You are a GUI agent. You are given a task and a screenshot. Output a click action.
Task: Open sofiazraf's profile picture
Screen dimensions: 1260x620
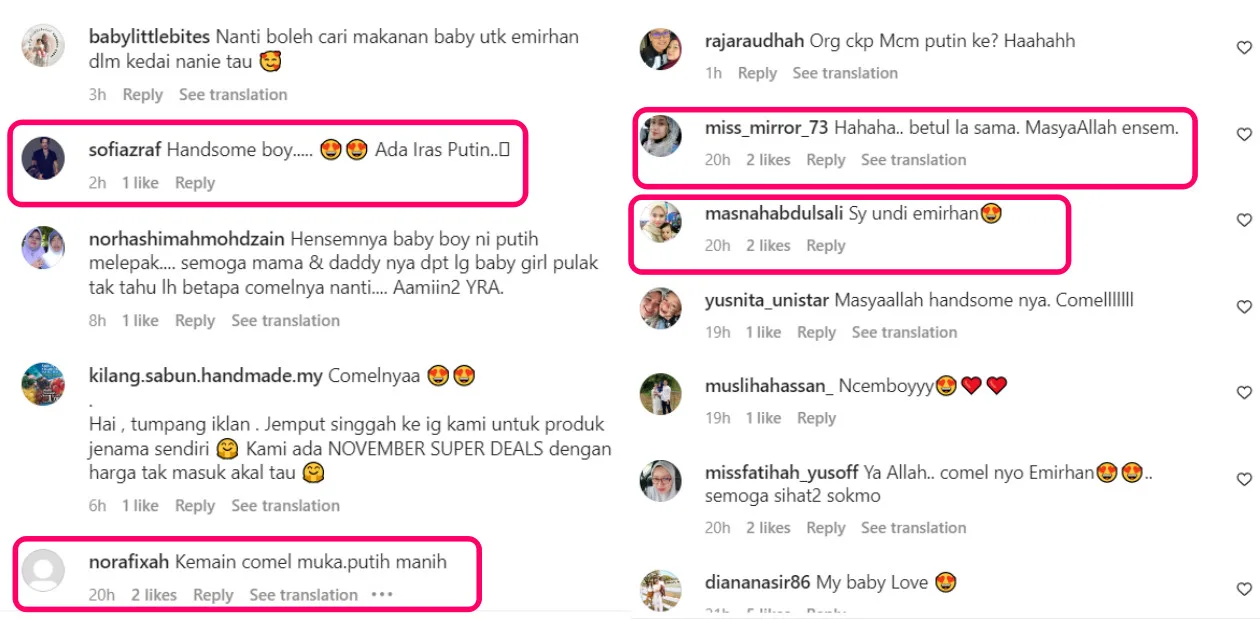(x=43, y=158)
